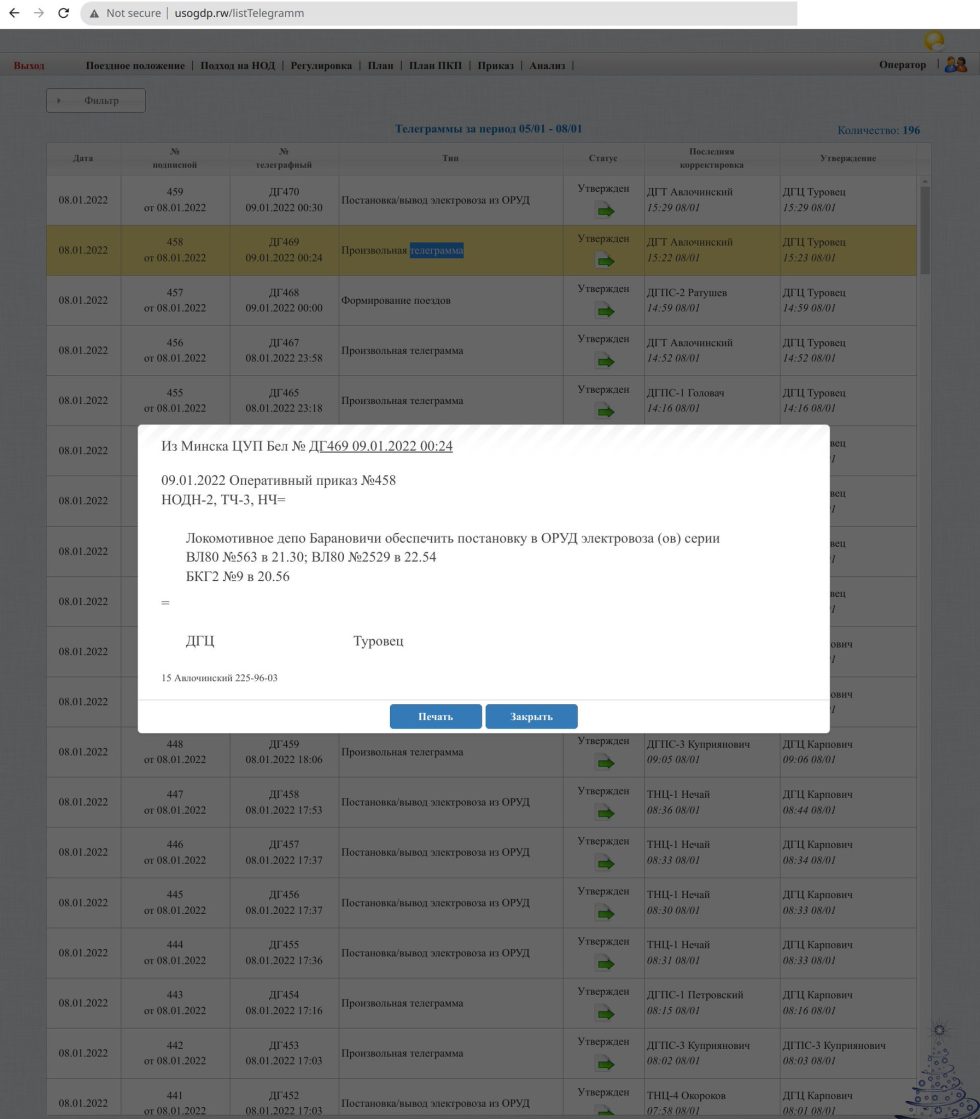The height and width of the screenshot is (1119, 980).
Task: Reload the page with browser refresh icon
Action: tap(64, 14)
